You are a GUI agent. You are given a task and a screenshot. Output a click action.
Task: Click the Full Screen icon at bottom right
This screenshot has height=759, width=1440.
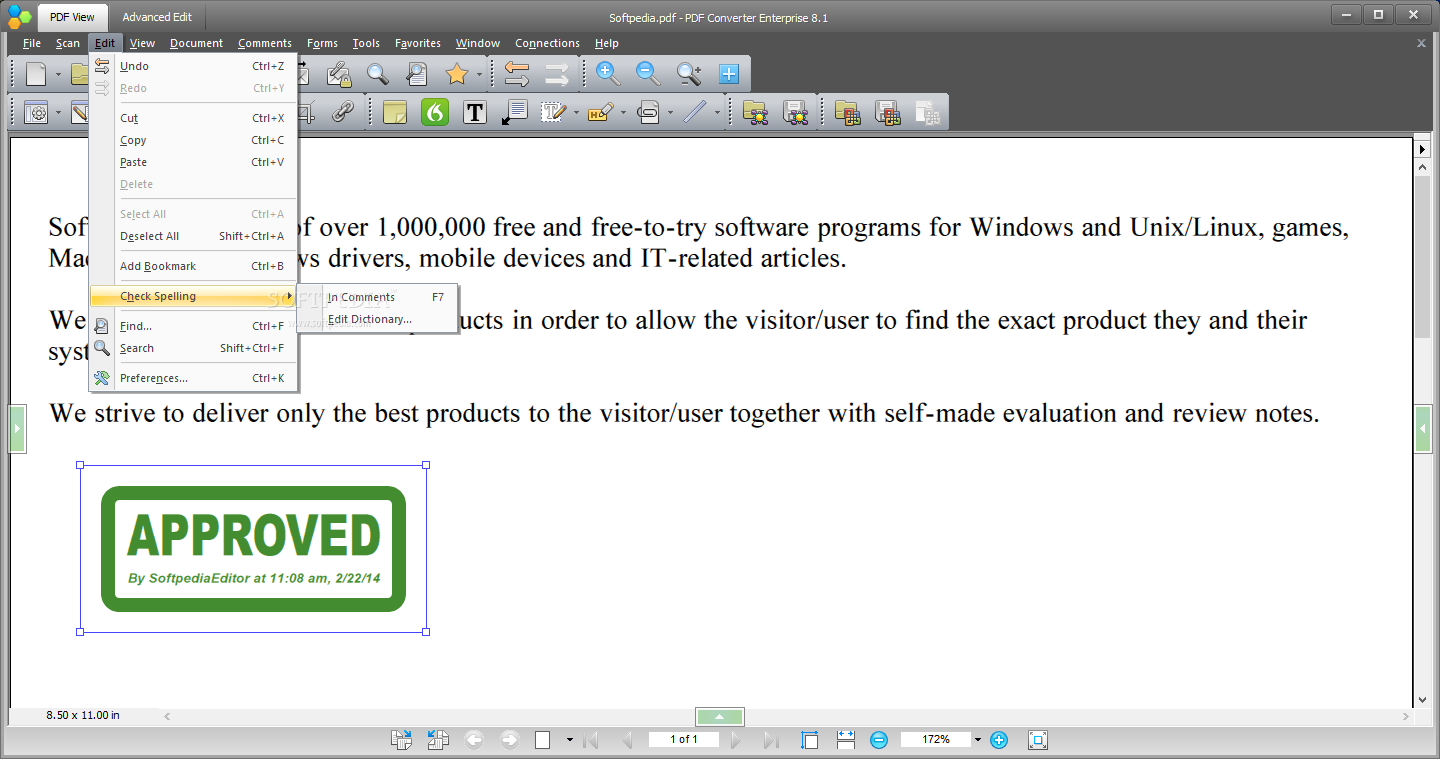tap(1037, 740)
